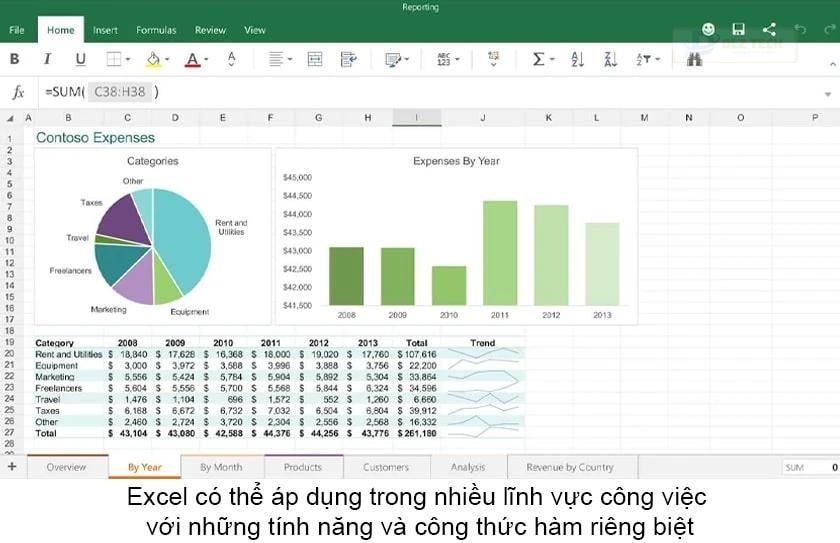Open font color dropdown arrow
Viewport: 840px width, 543px height.
pos(206,59)
